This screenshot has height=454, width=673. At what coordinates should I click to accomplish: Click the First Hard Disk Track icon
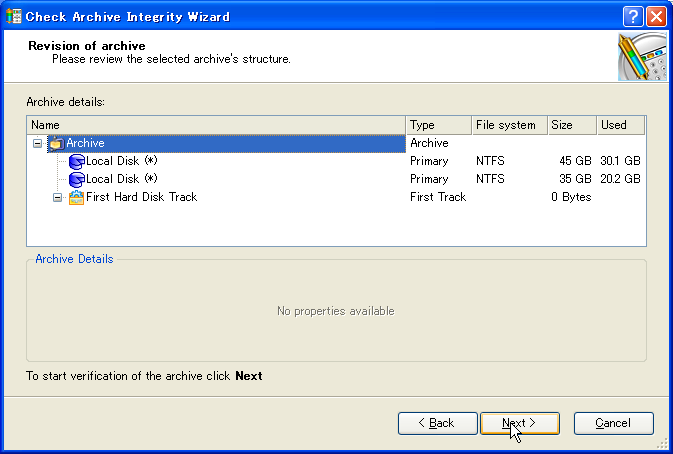(x=77, y=197)
